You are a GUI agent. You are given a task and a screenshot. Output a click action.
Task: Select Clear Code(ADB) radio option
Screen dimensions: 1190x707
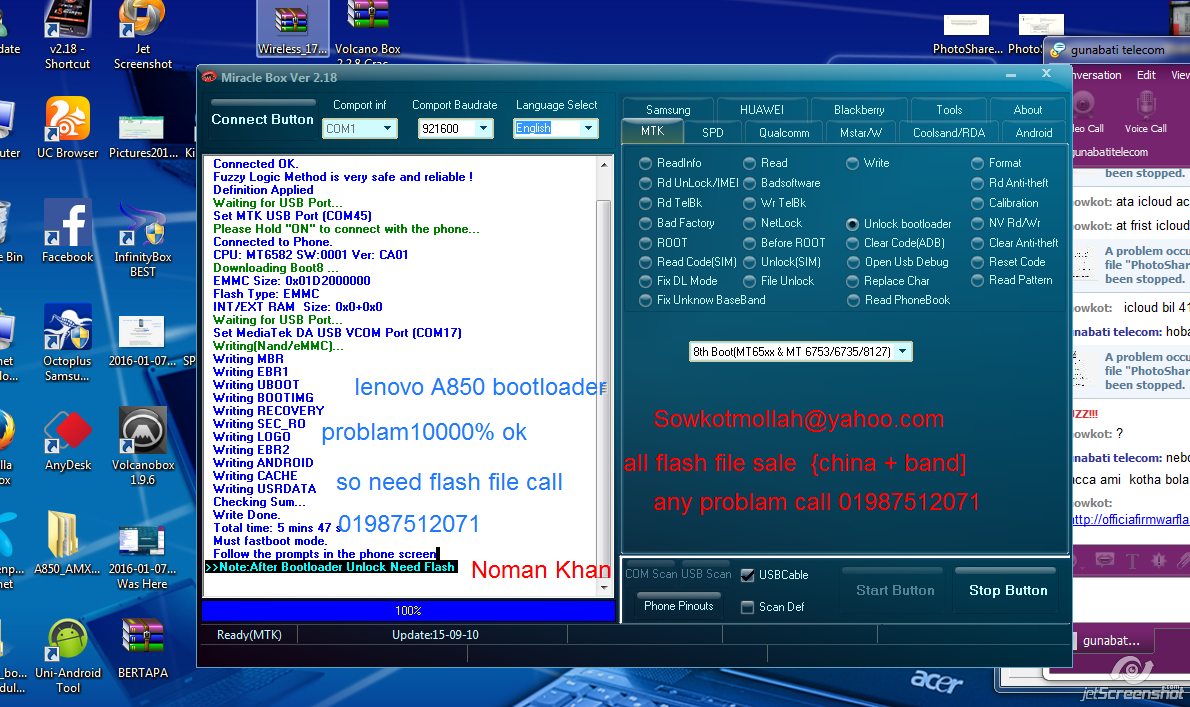(x=852, y=243)
